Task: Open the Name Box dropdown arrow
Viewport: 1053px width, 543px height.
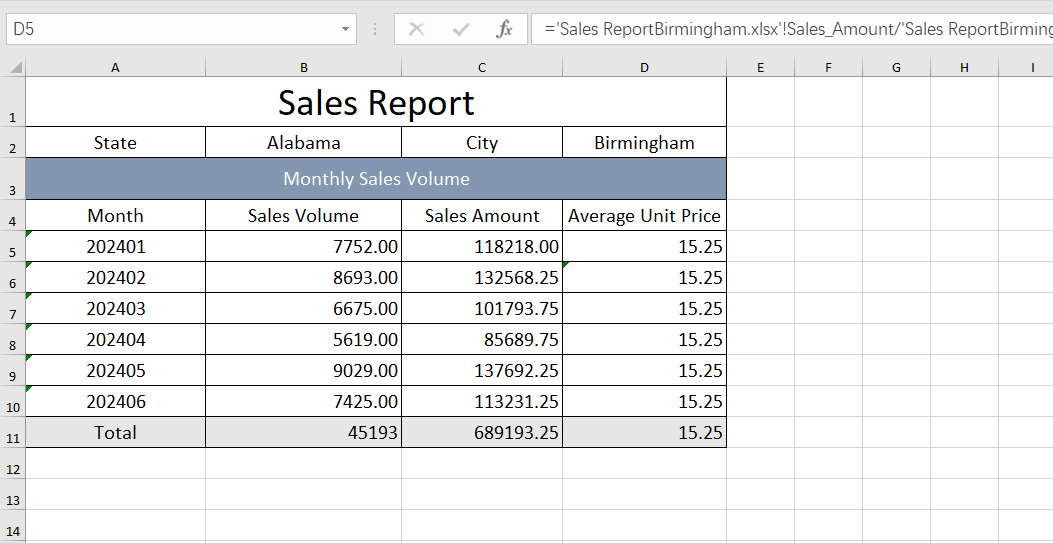Action: 345,30
